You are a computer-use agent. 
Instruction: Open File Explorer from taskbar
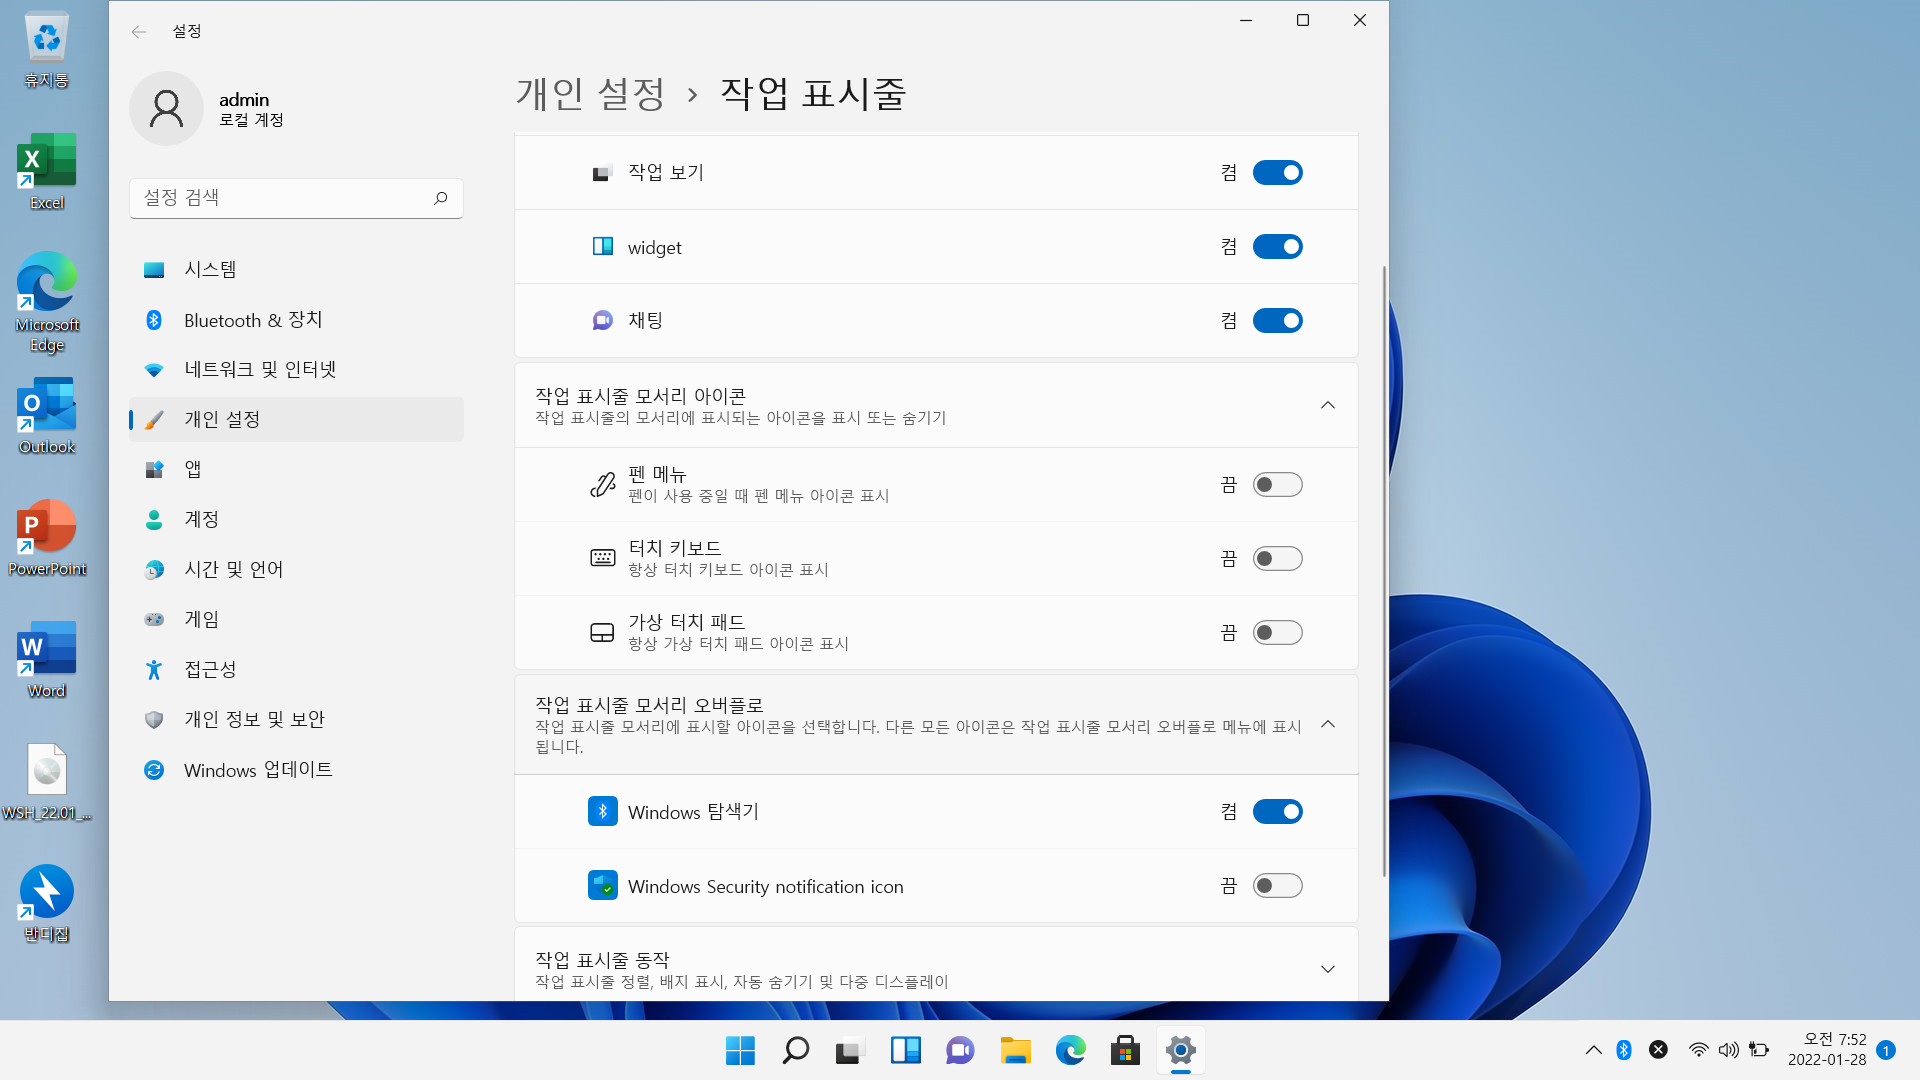(x=1015, y=1051)
